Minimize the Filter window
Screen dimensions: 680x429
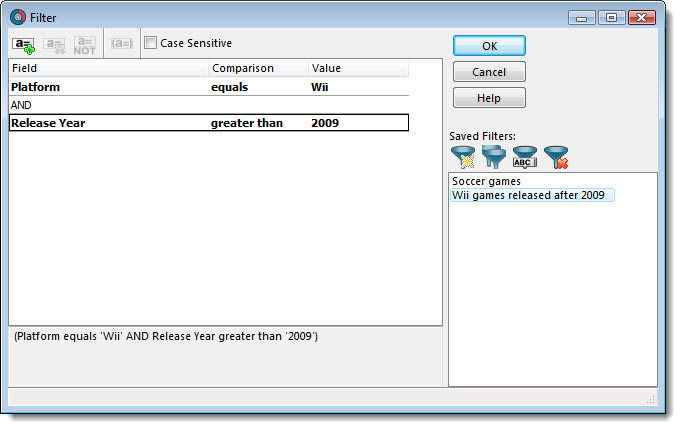[581, 18]
